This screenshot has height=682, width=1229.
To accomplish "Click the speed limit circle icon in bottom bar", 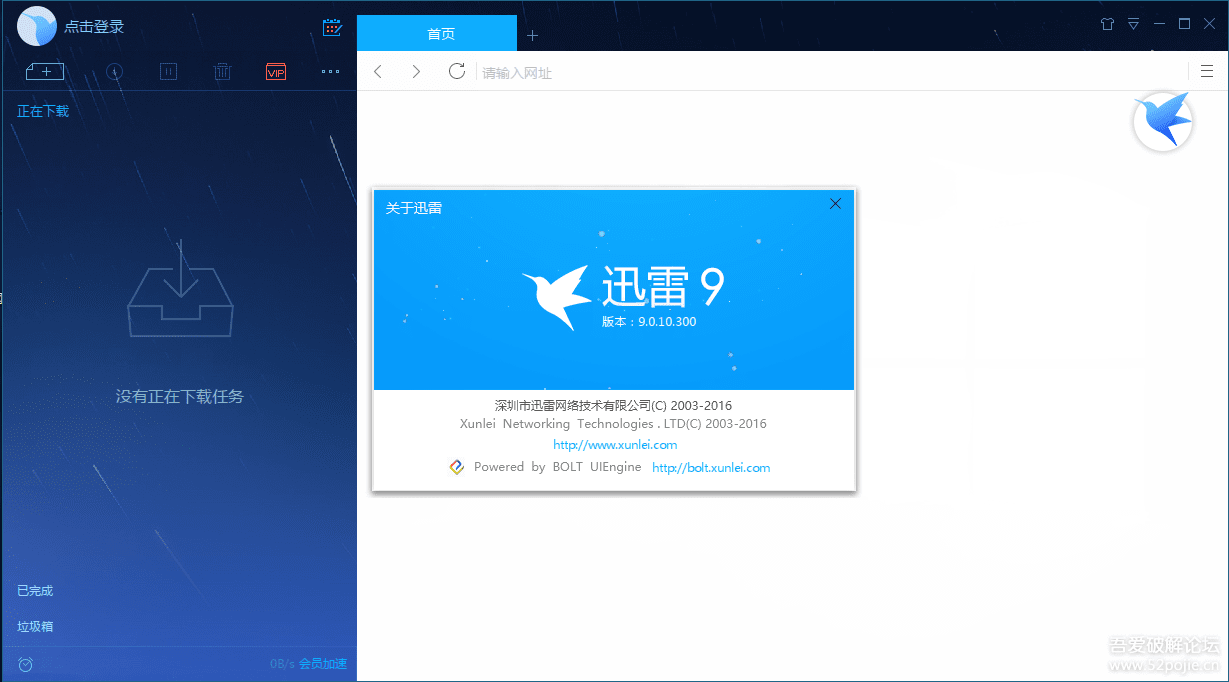I will (25, 664).
